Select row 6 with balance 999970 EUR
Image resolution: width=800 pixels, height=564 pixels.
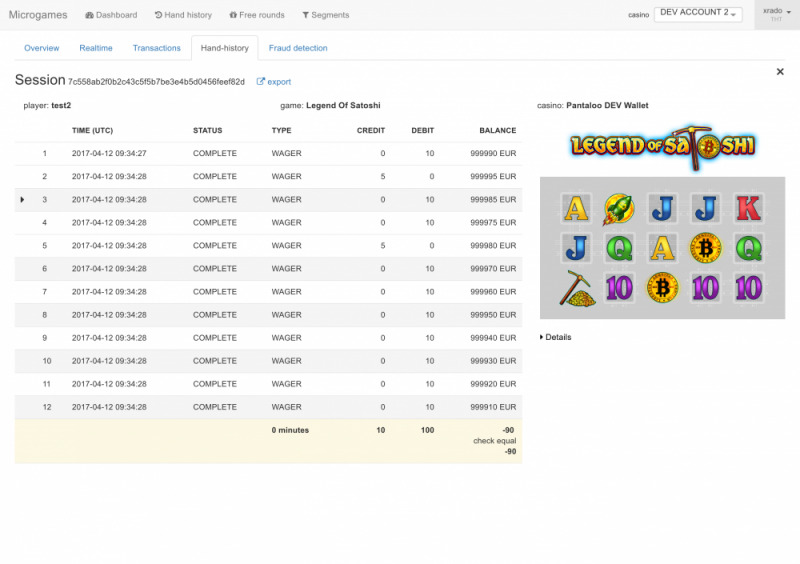tap(268, 268)
